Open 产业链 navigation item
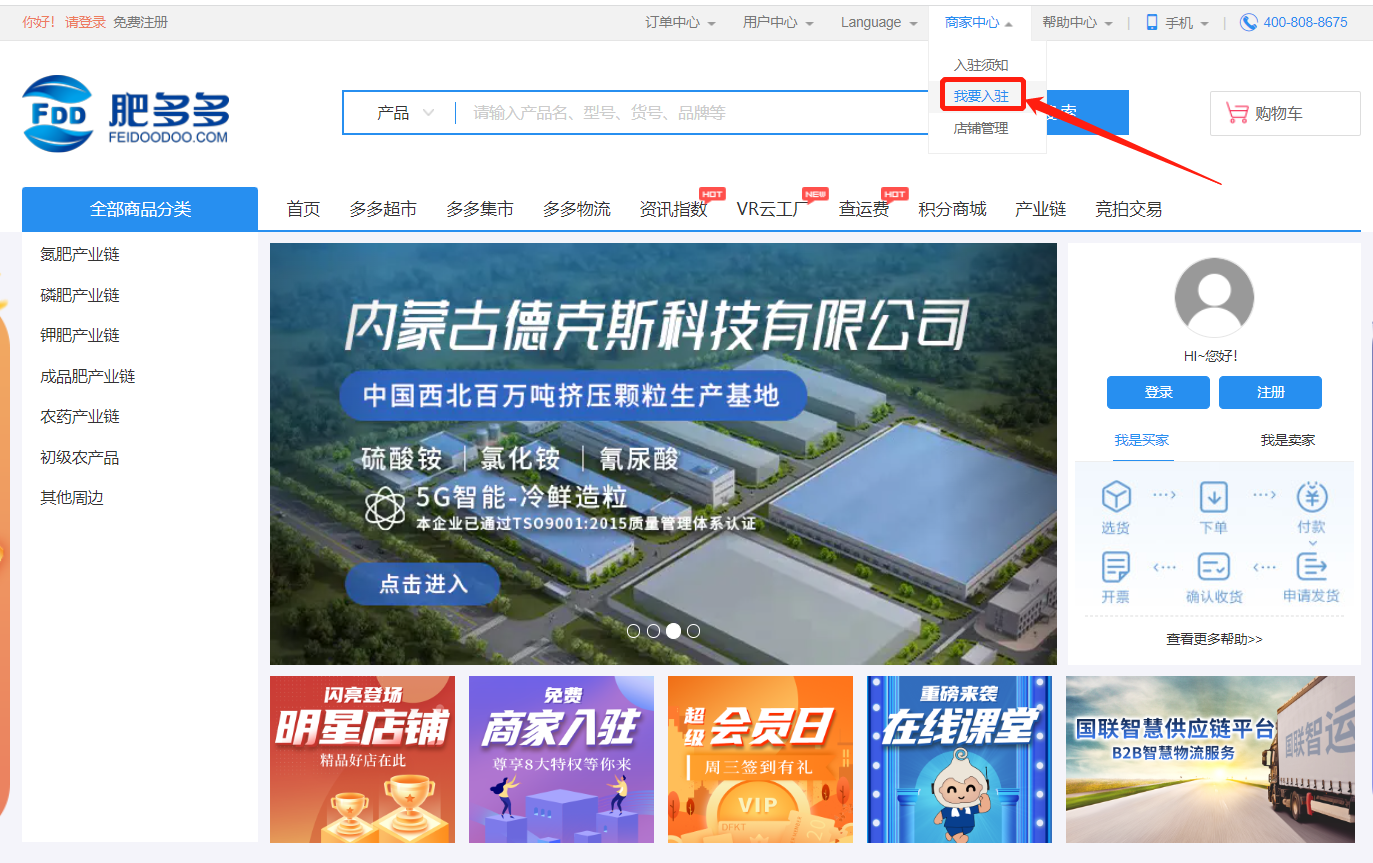The image size is (1373, 863). click(1041, 209)
